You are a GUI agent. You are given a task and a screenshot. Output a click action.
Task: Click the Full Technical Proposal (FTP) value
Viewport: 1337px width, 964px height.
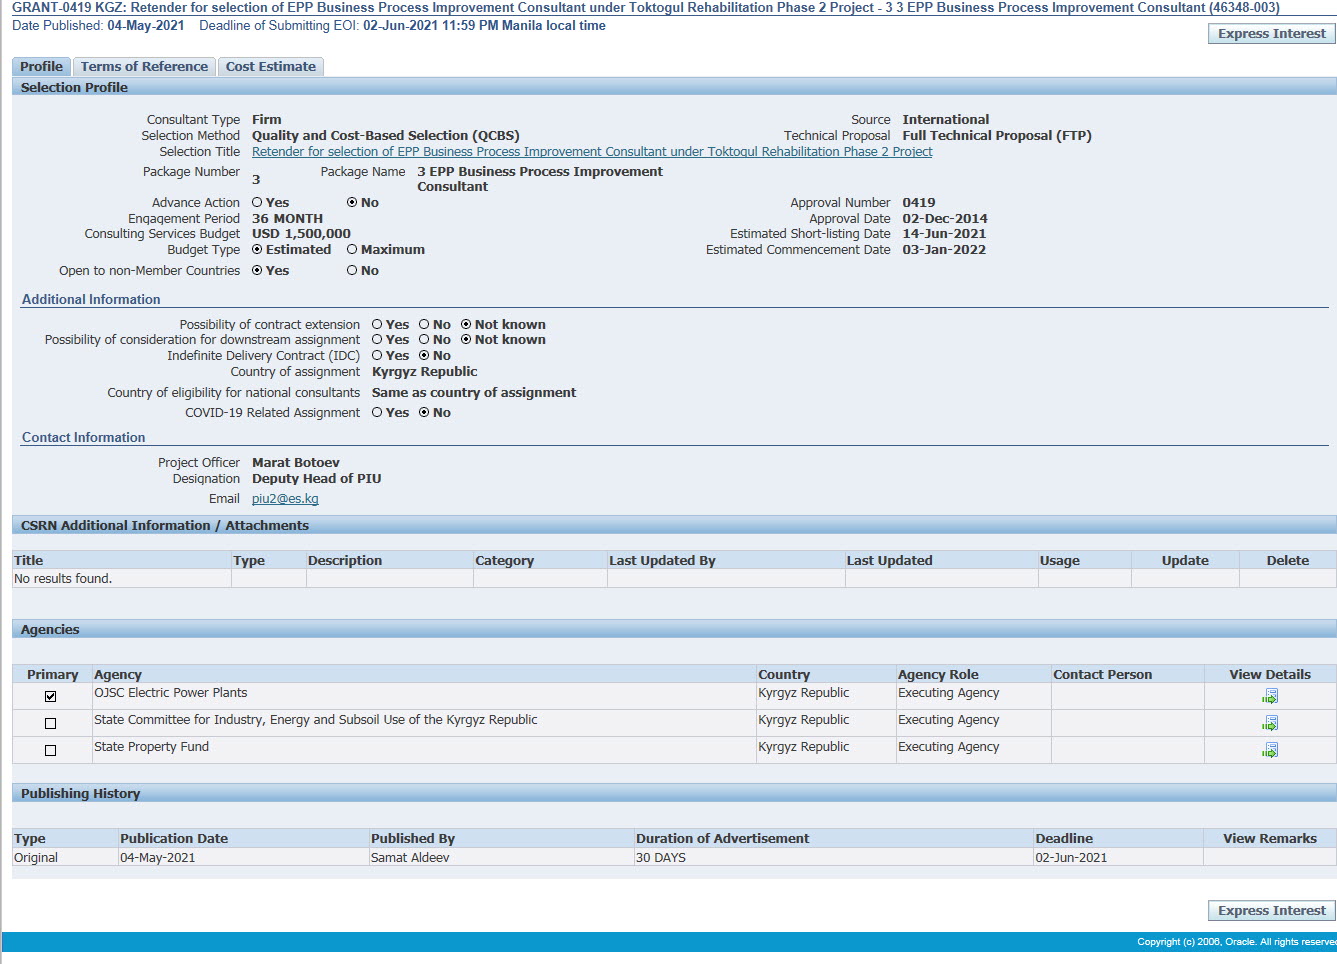tap(997, 135)
